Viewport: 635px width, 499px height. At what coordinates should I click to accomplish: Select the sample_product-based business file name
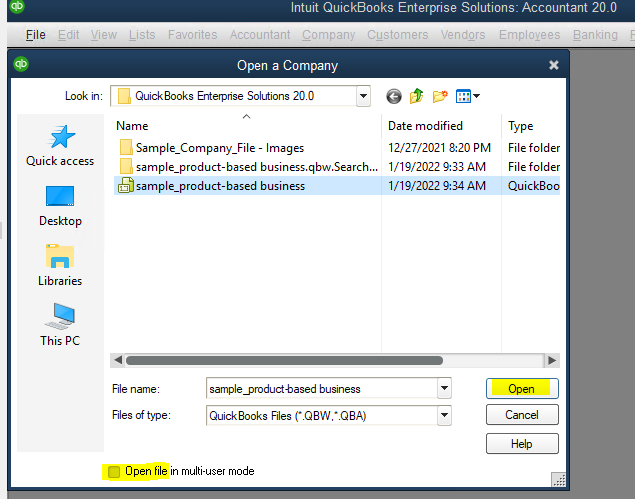point(220,186)
